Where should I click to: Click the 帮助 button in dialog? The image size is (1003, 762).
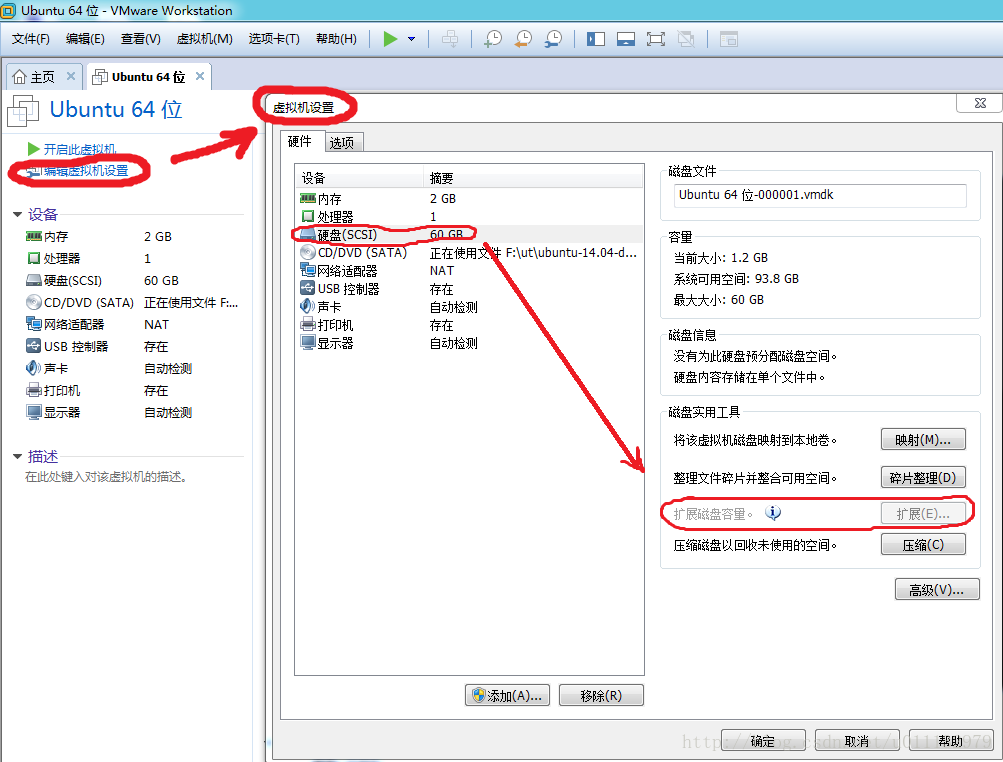pyautogui.click(x=951, y=741)
